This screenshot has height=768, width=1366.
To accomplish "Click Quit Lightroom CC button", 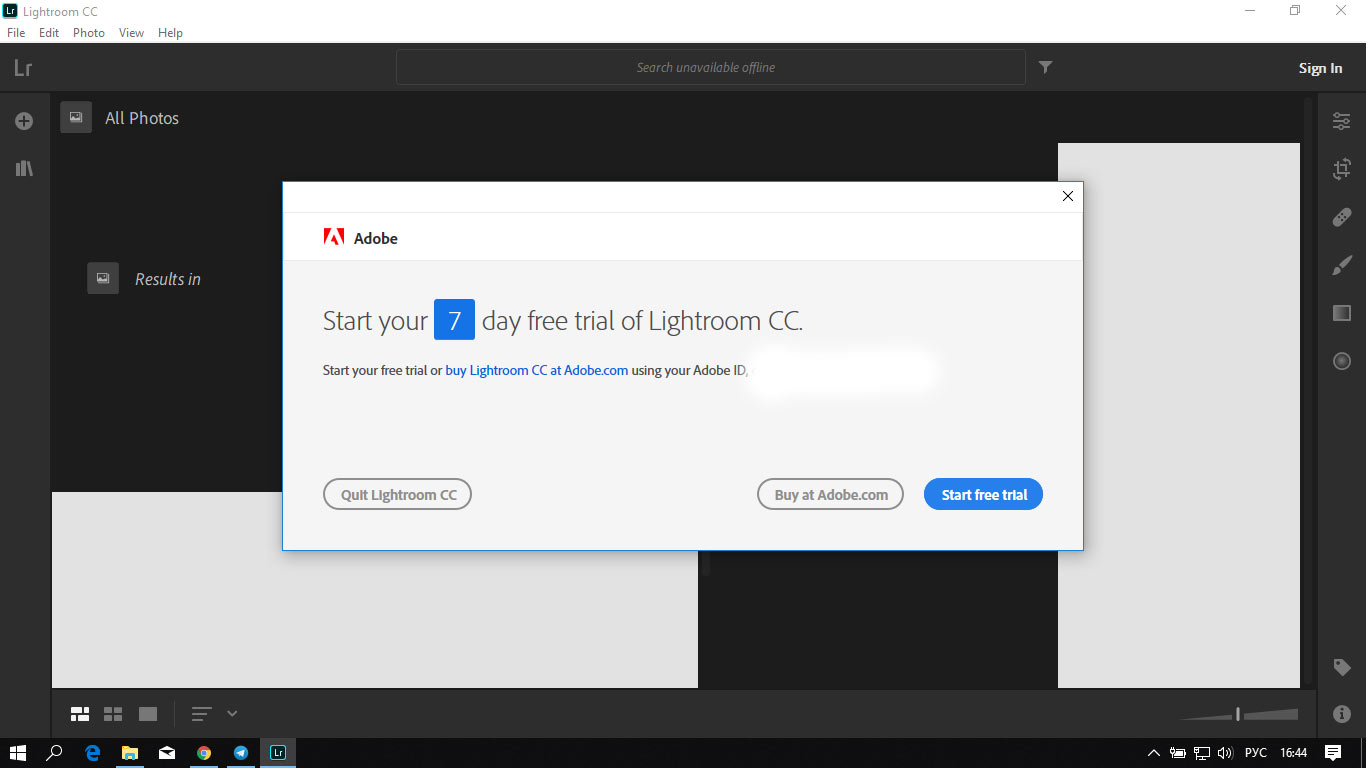I will pyautogui.click(x=397, y=495).
